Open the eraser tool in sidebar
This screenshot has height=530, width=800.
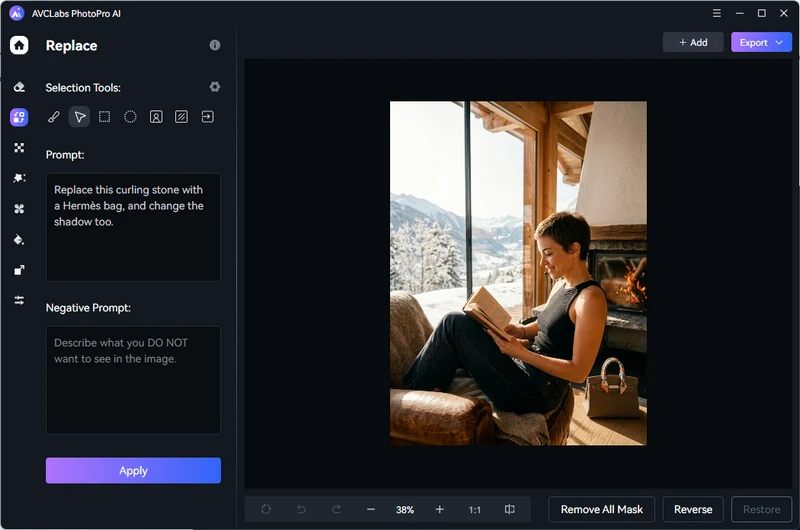tap(19, 87)
